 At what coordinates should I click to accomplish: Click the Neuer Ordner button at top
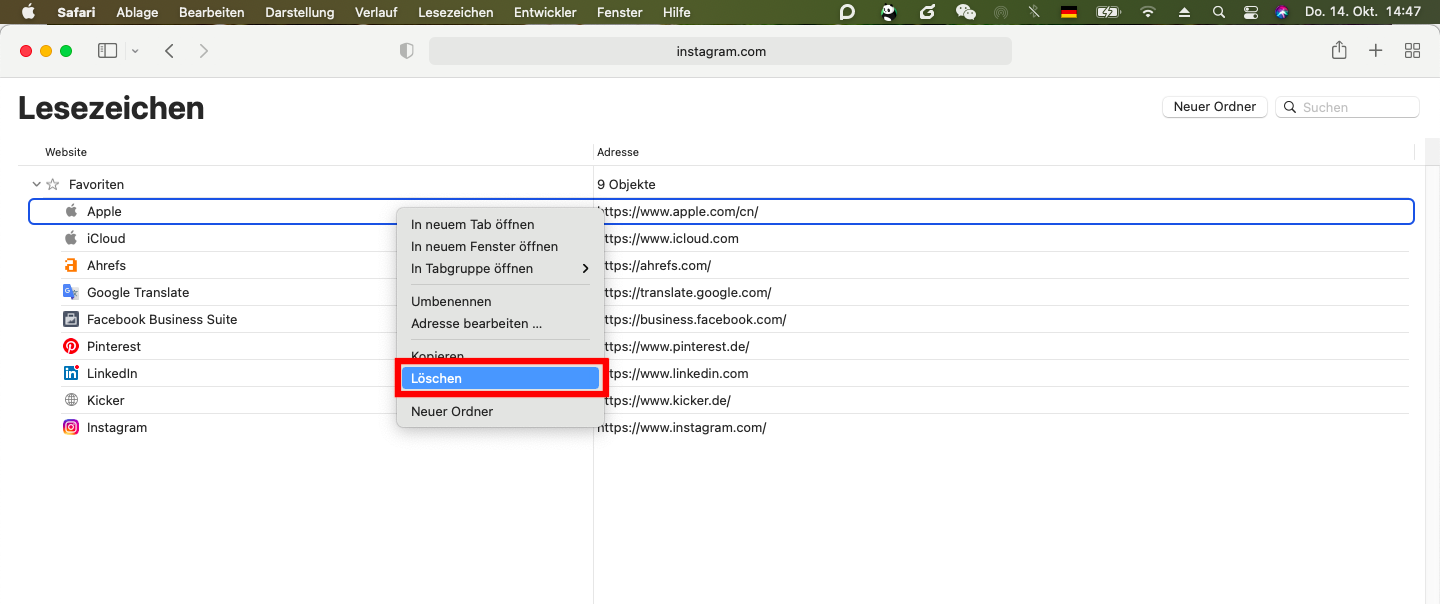[x=1215, y=107]
